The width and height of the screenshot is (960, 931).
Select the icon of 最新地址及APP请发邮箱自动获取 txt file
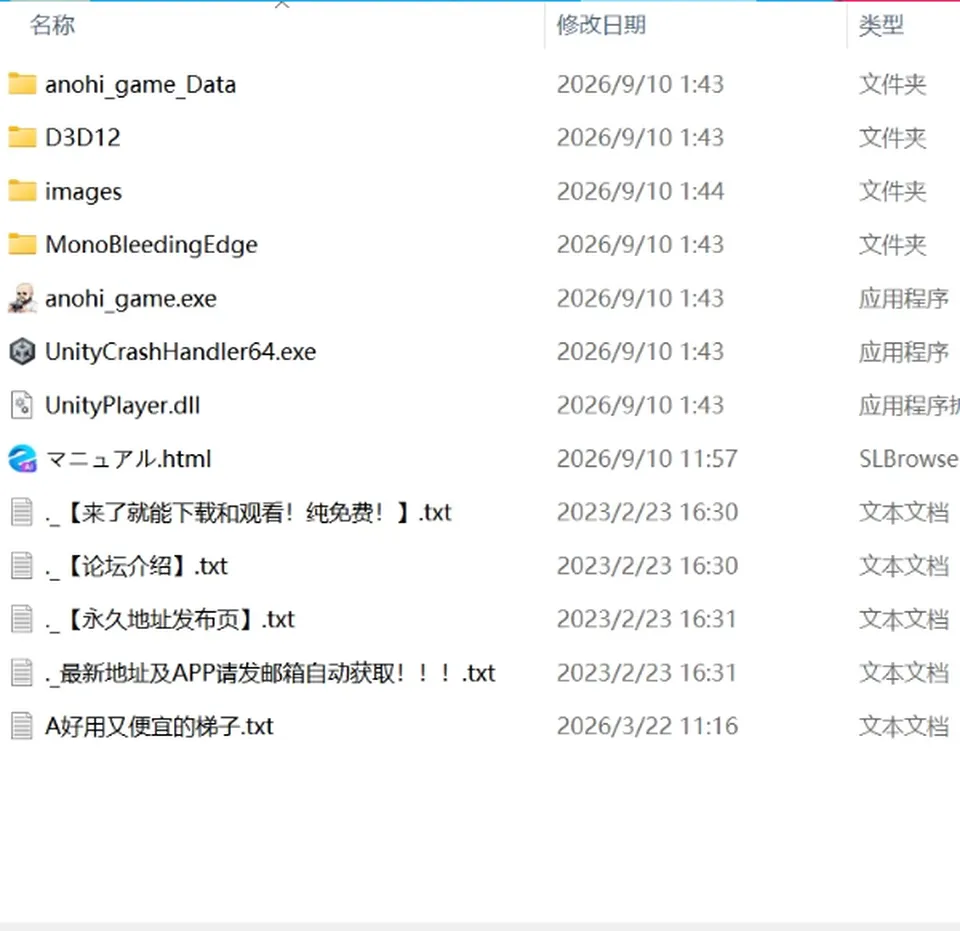(22, 673)
